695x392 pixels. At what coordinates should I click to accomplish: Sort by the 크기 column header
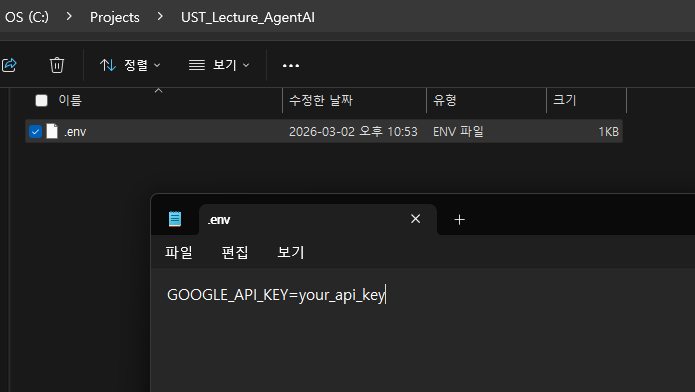tap(564, 100)
